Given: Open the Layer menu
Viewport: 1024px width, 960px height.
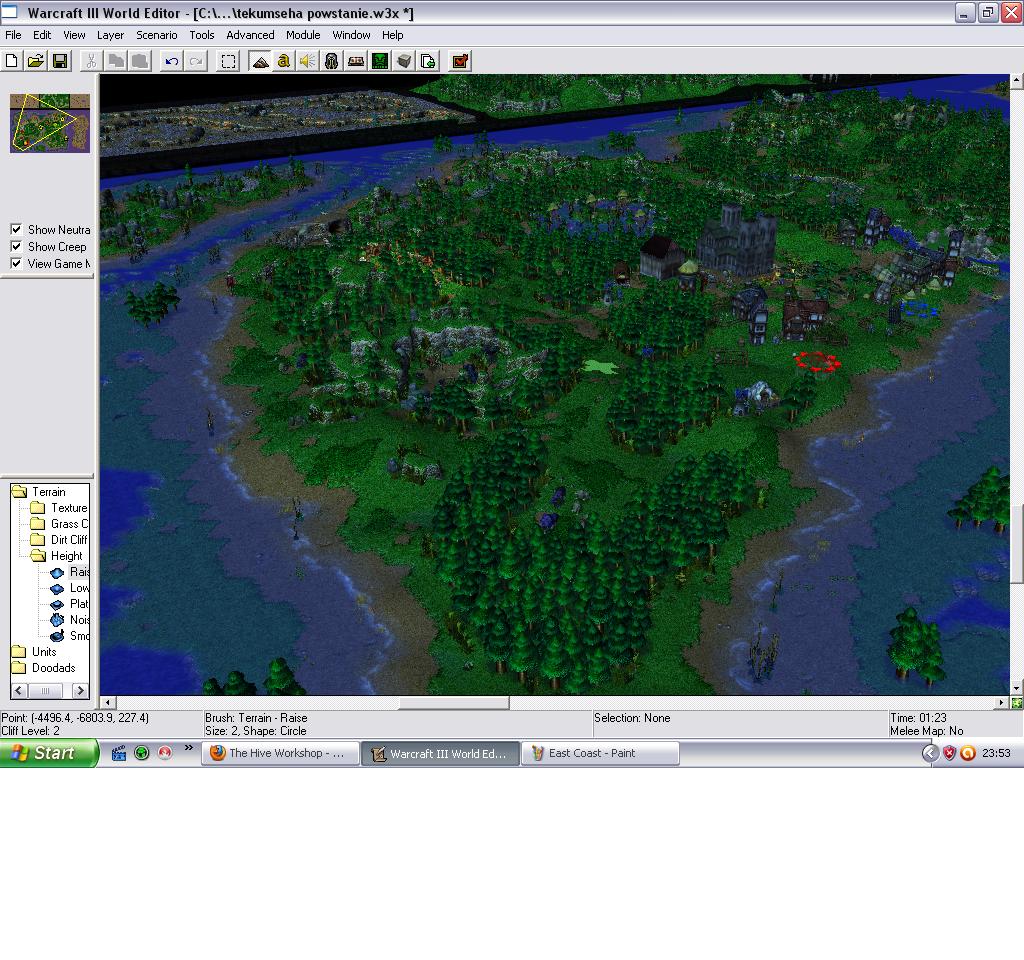Looking at the screenshot, I should coord(110,35).
